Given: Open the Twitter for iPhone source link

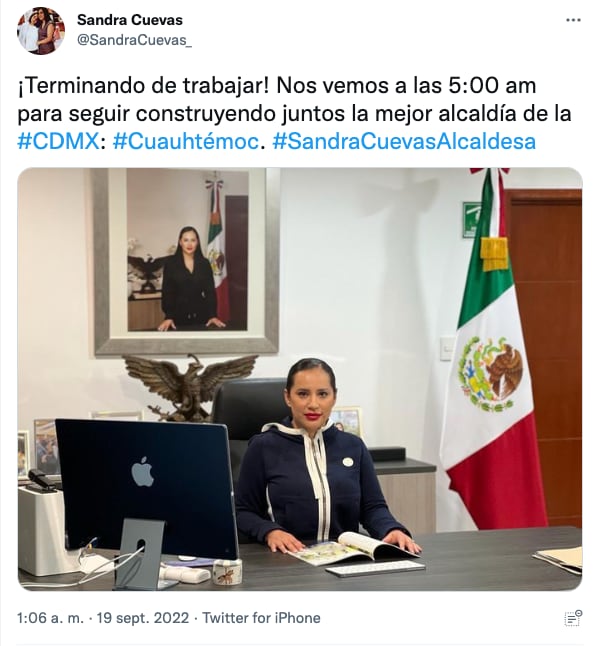Looking at the screenshot, I should tap(261, 618).
